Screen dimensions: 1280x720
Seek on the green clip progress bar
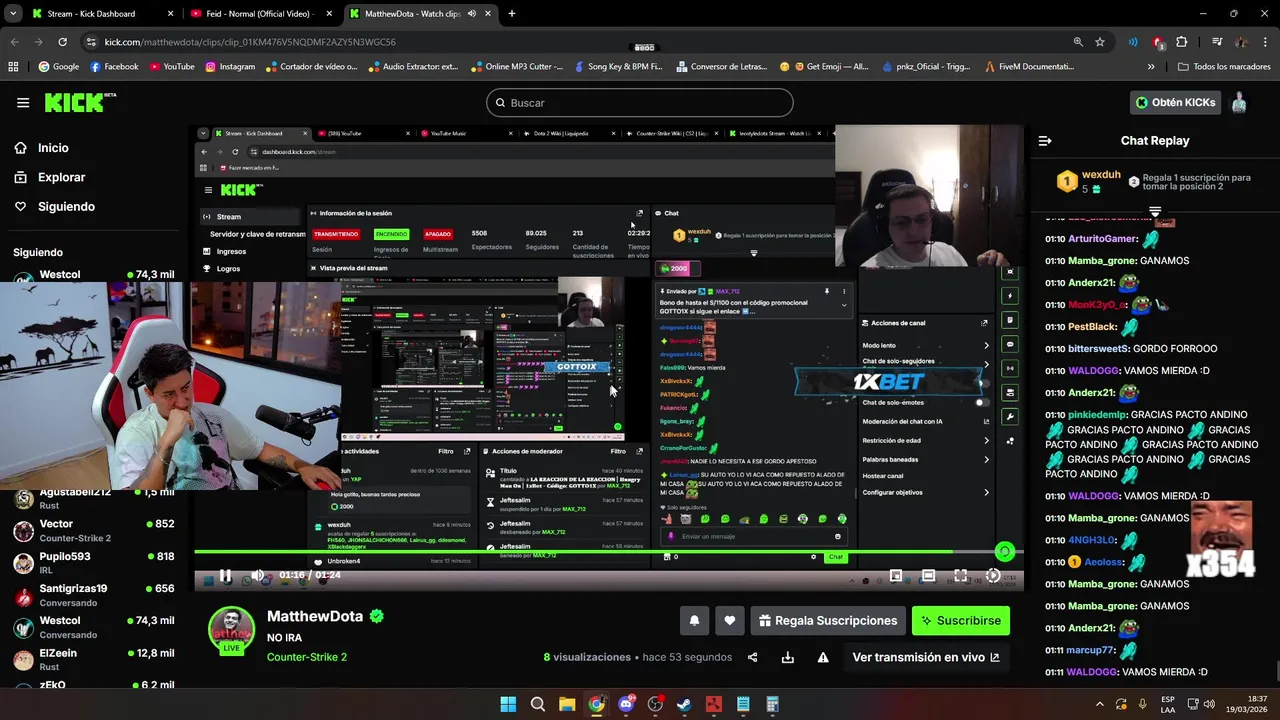608,552
